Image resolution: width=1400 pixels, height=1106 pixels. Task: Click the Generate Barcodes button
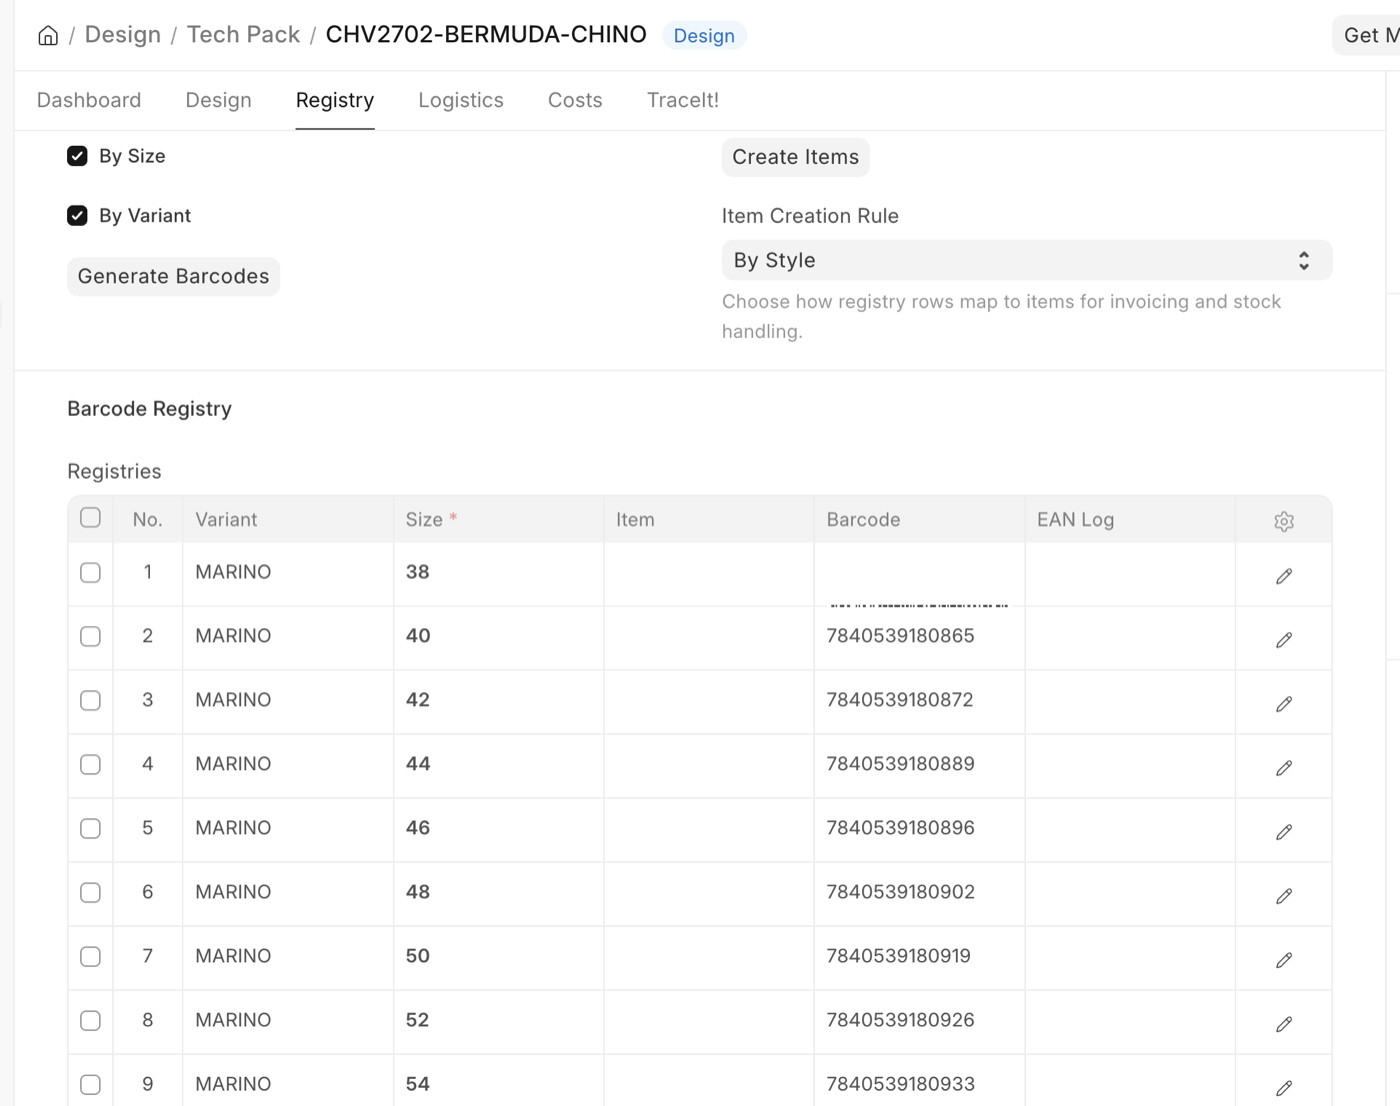click(x=174, y=277)
